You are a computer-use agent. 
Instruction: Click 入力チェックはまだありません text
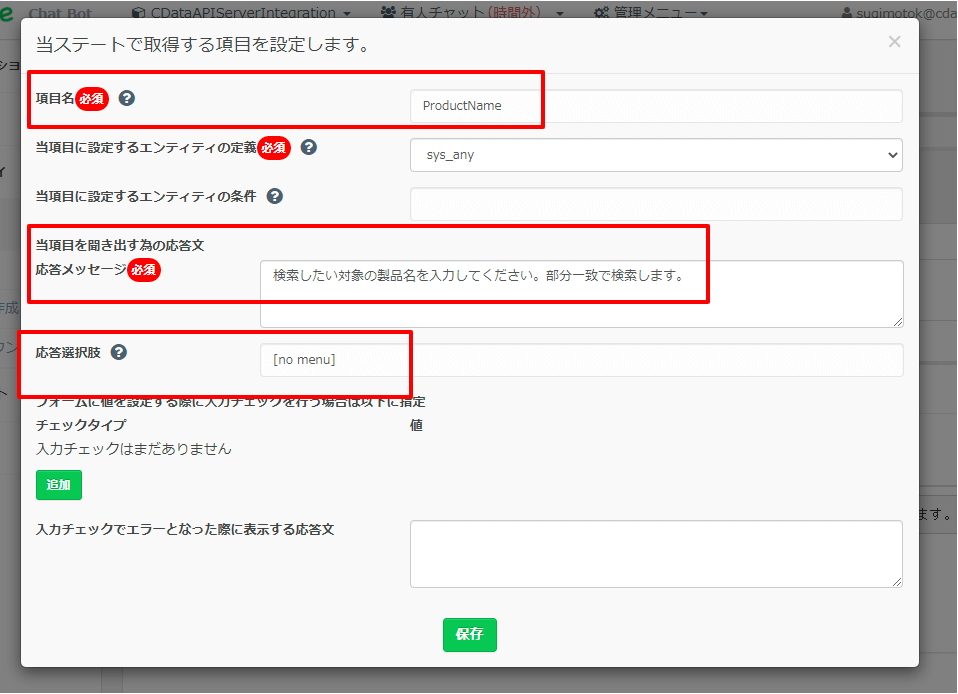(x=134, y=449)
